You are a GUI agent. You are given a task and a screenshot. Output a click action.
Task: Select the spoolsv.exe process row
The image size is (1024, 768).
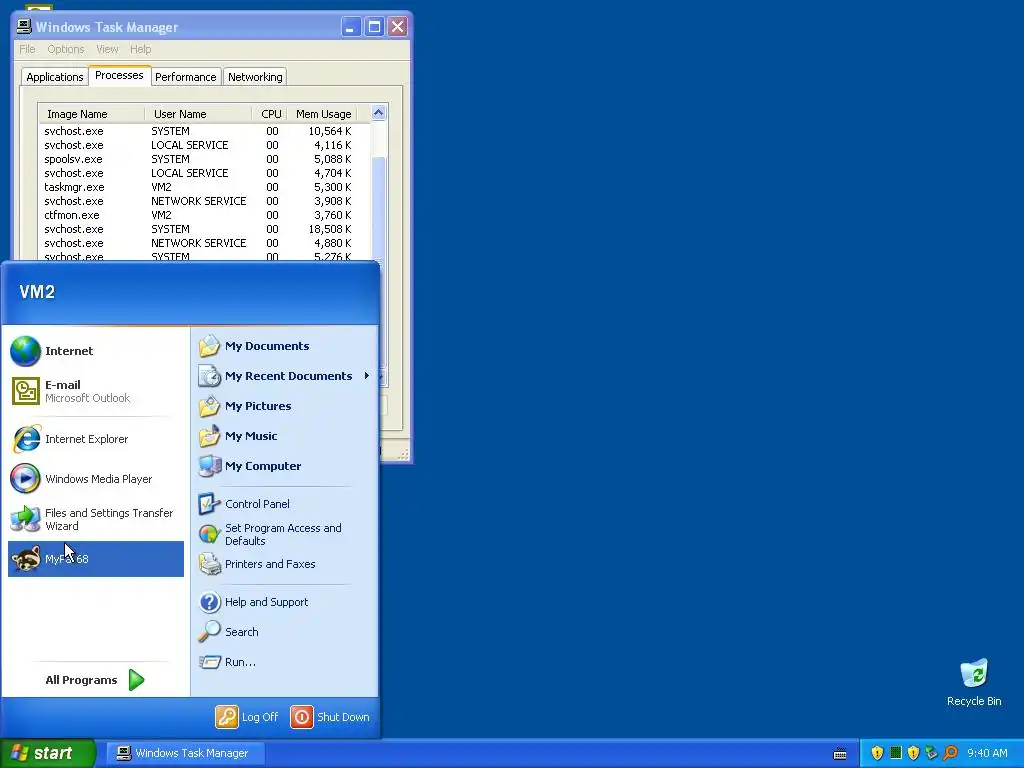coord(204,159)
